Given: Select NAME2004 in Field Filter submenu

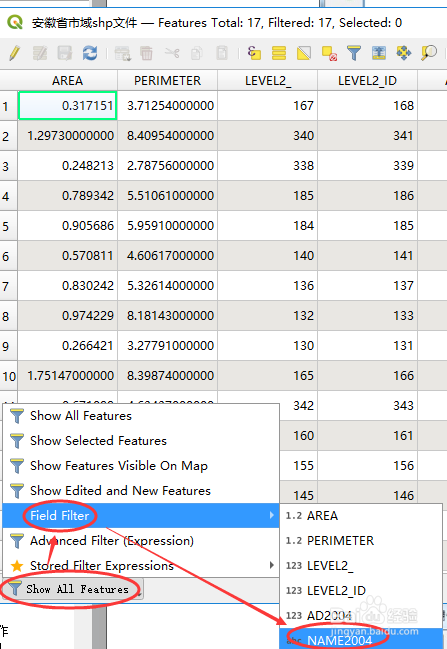Looking at the screenshot, I should coord(361,639).
